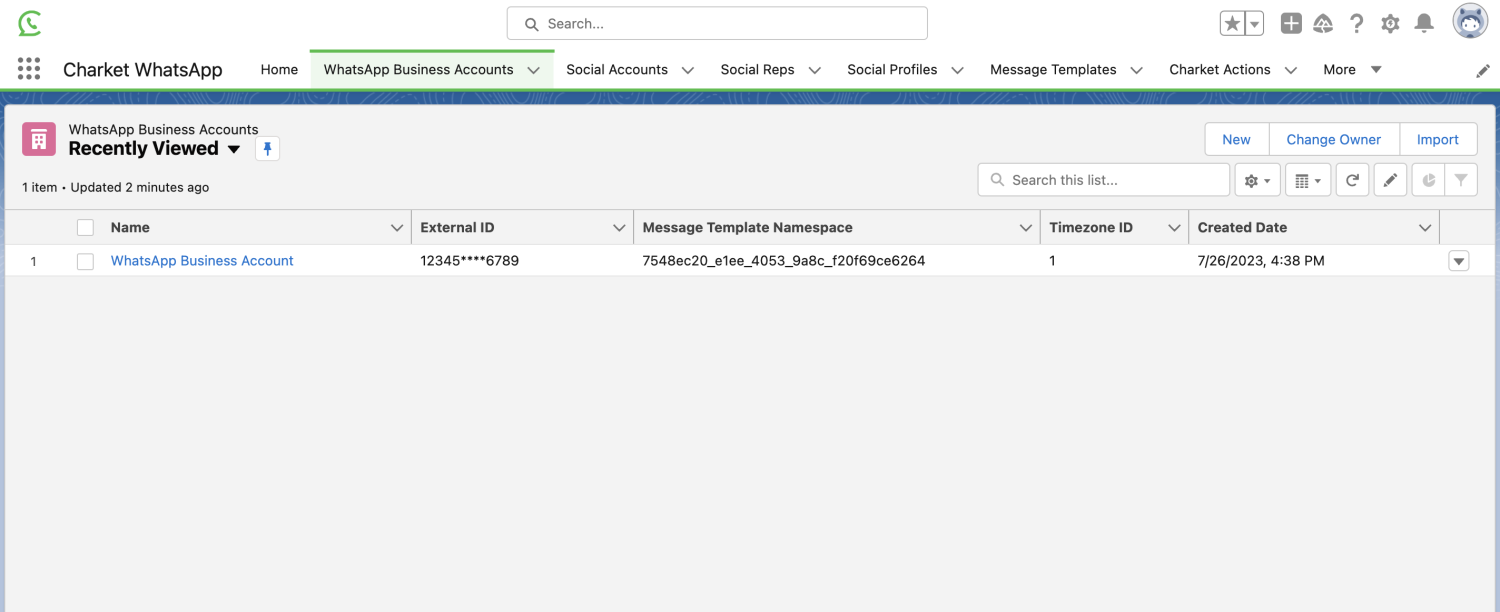
Task: Open the row actions dropdown arrow
Action: [x=1459, y=261]
